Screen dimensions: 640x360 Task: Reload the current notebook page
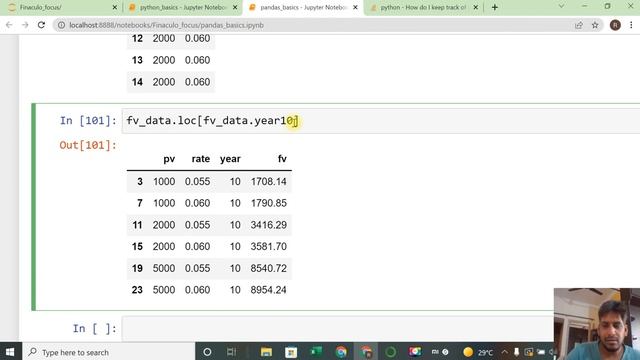[x=41, y=25]
